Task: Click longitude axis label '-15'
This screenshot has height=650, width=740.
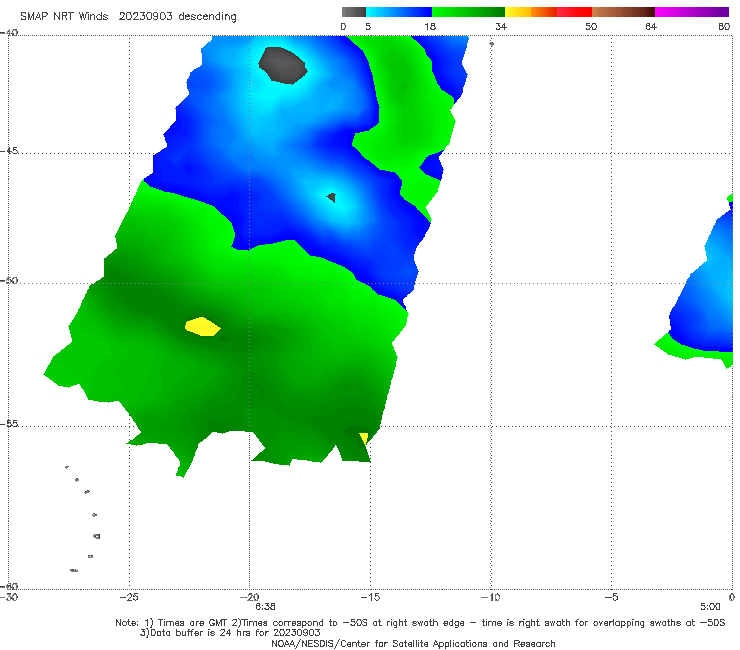Action: coord(370,597)
